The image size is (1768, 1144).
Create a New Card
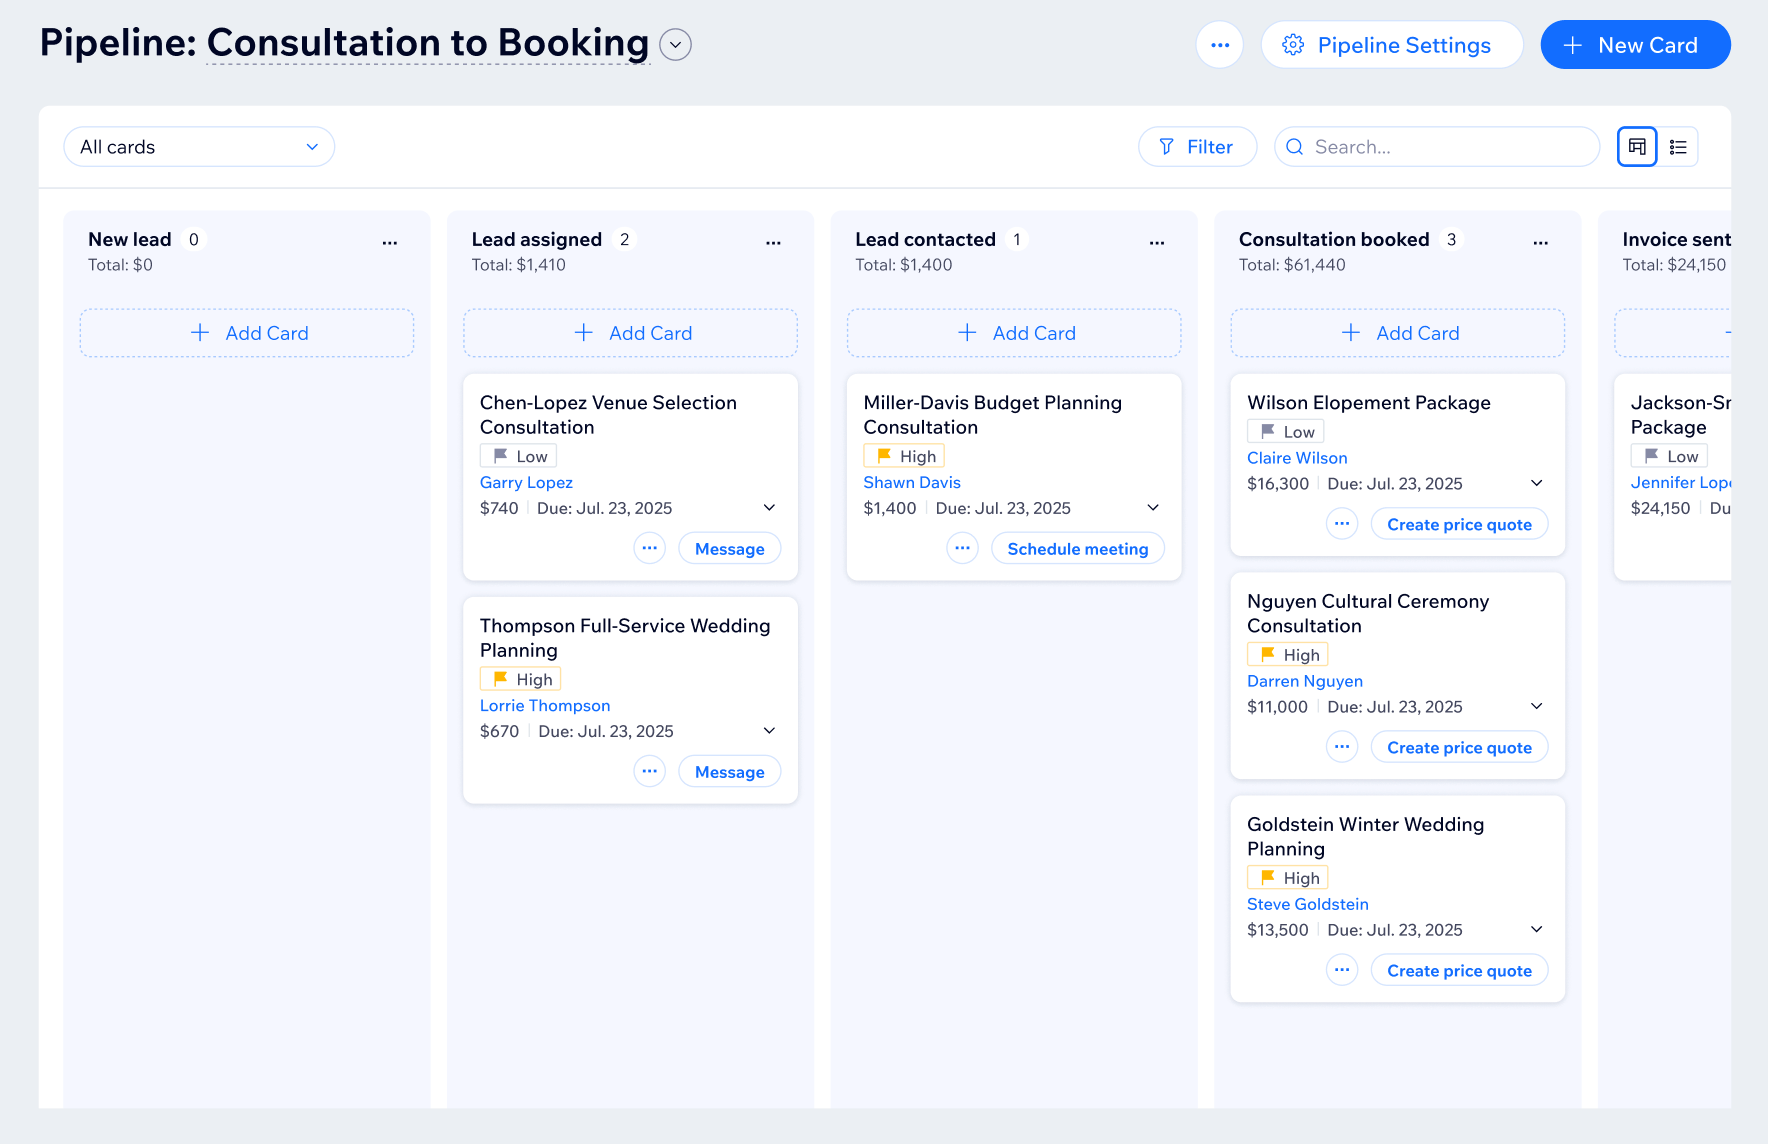coord(1635,45)
